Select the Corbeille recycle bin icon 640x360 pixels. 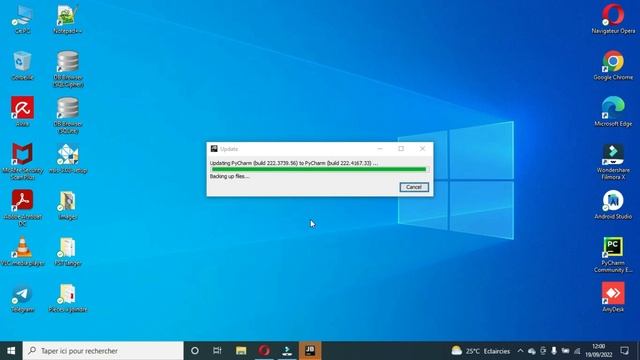tap(22, 65)
